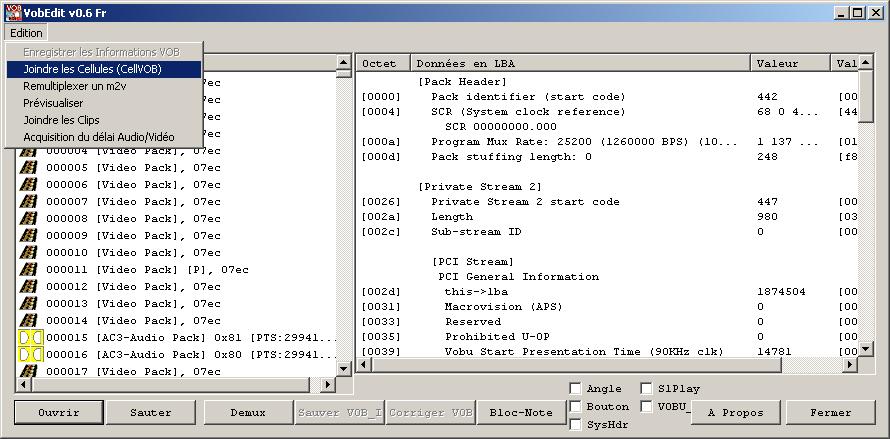Viewport: 890px width, 439px height.
Task: Toggle the Bouton checkbox
Action: 576,407
